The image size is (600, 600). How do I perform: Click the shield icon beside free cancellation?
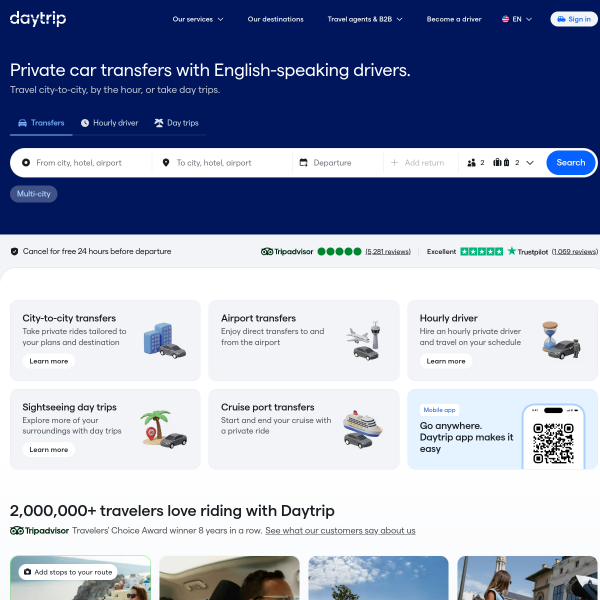pos(15,251)
